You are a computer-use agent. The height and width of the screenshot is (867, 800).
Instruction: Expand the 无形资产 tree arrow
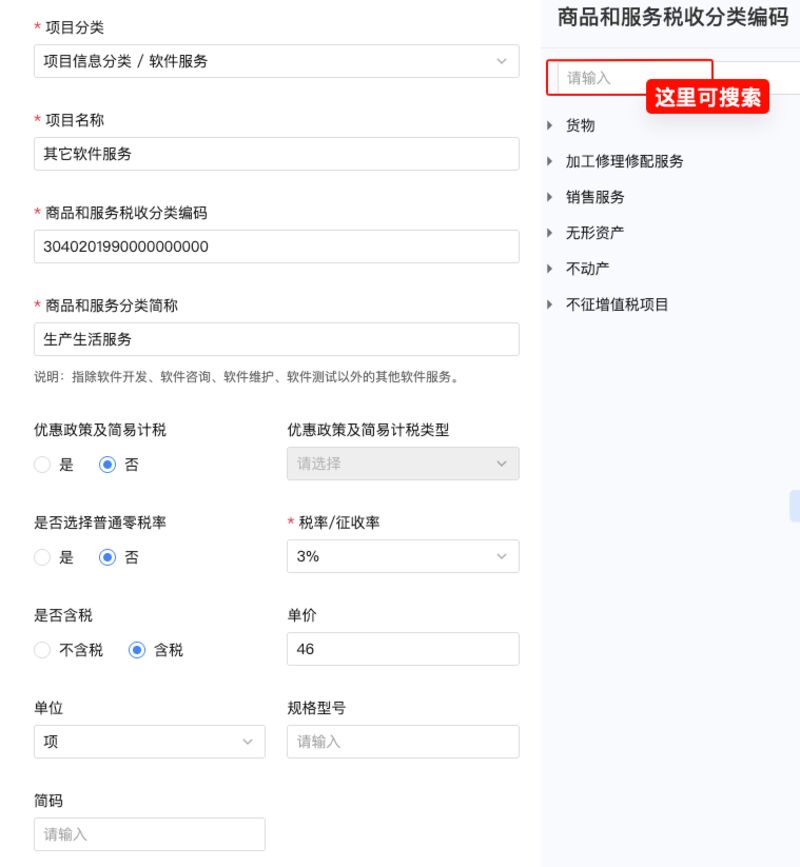pyautogui.click(x=550, y=233)
